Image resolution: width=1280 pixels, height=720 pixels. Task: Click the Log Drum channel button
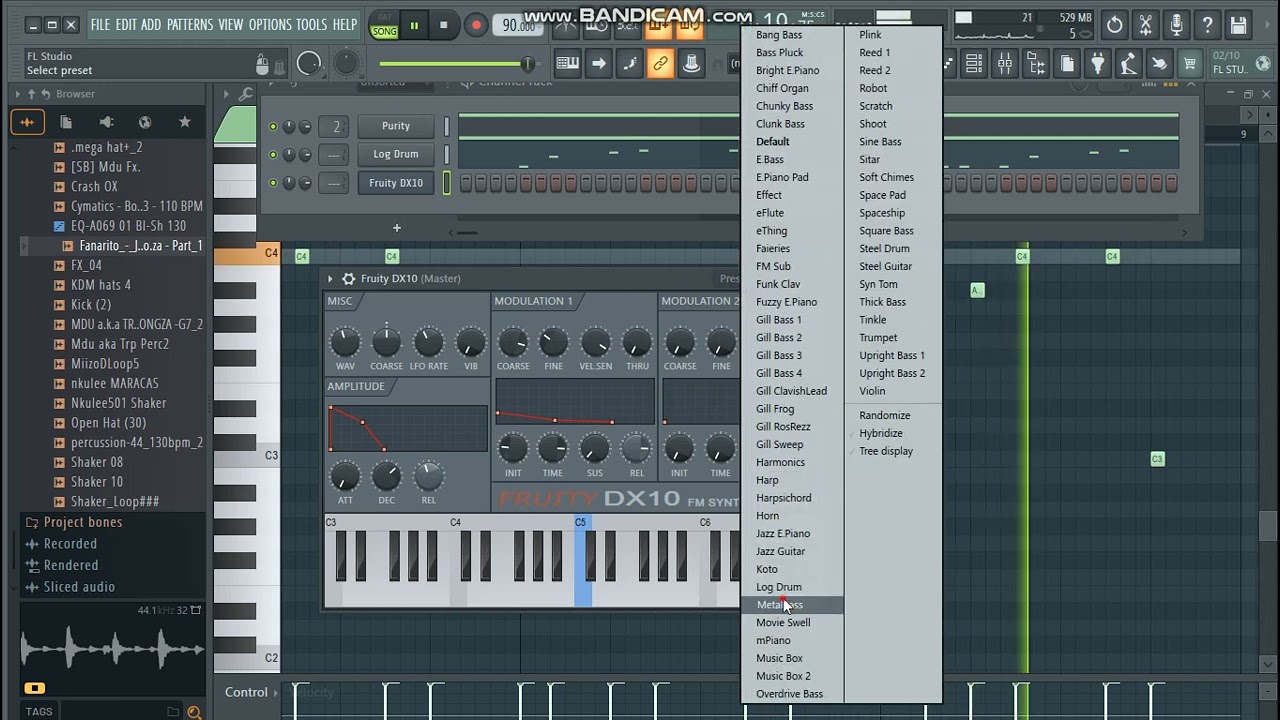[x=396, y=154]
